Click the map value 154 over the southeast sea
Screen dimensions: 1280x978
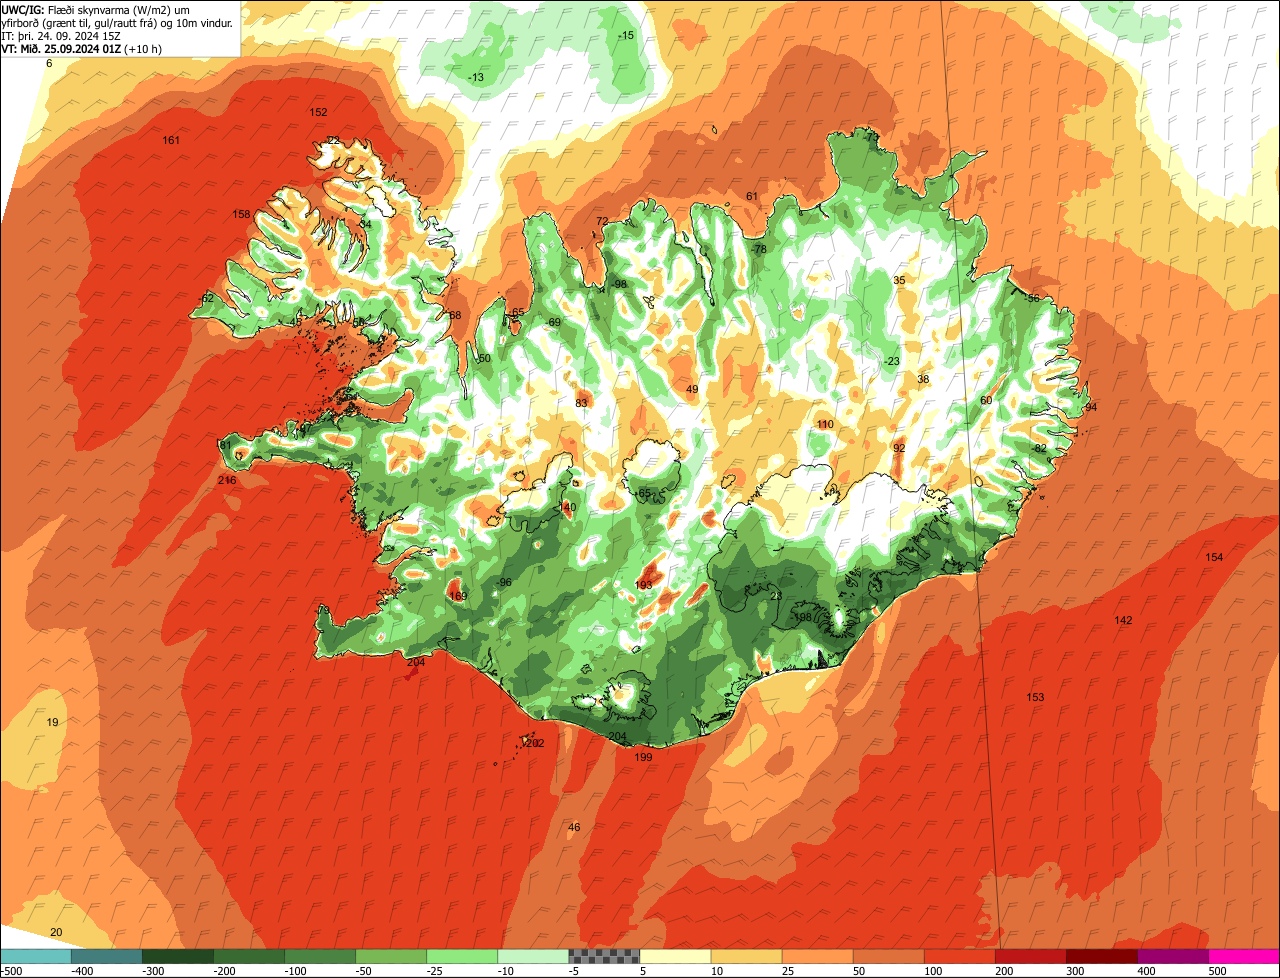point(1214,557)
